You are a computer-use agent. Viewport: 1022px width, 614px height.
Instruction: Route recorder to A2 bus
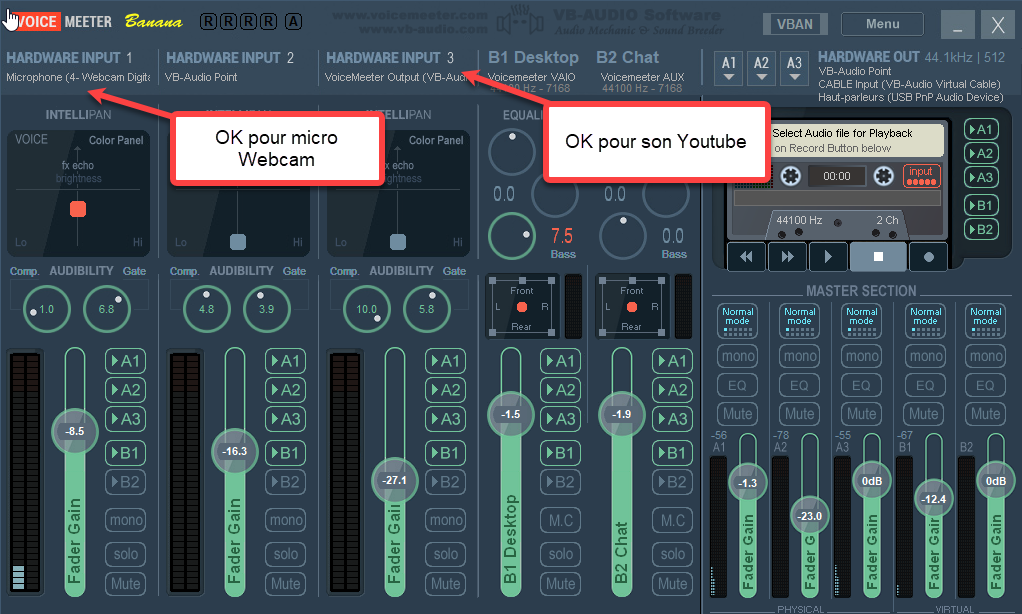tap(981, 153)
